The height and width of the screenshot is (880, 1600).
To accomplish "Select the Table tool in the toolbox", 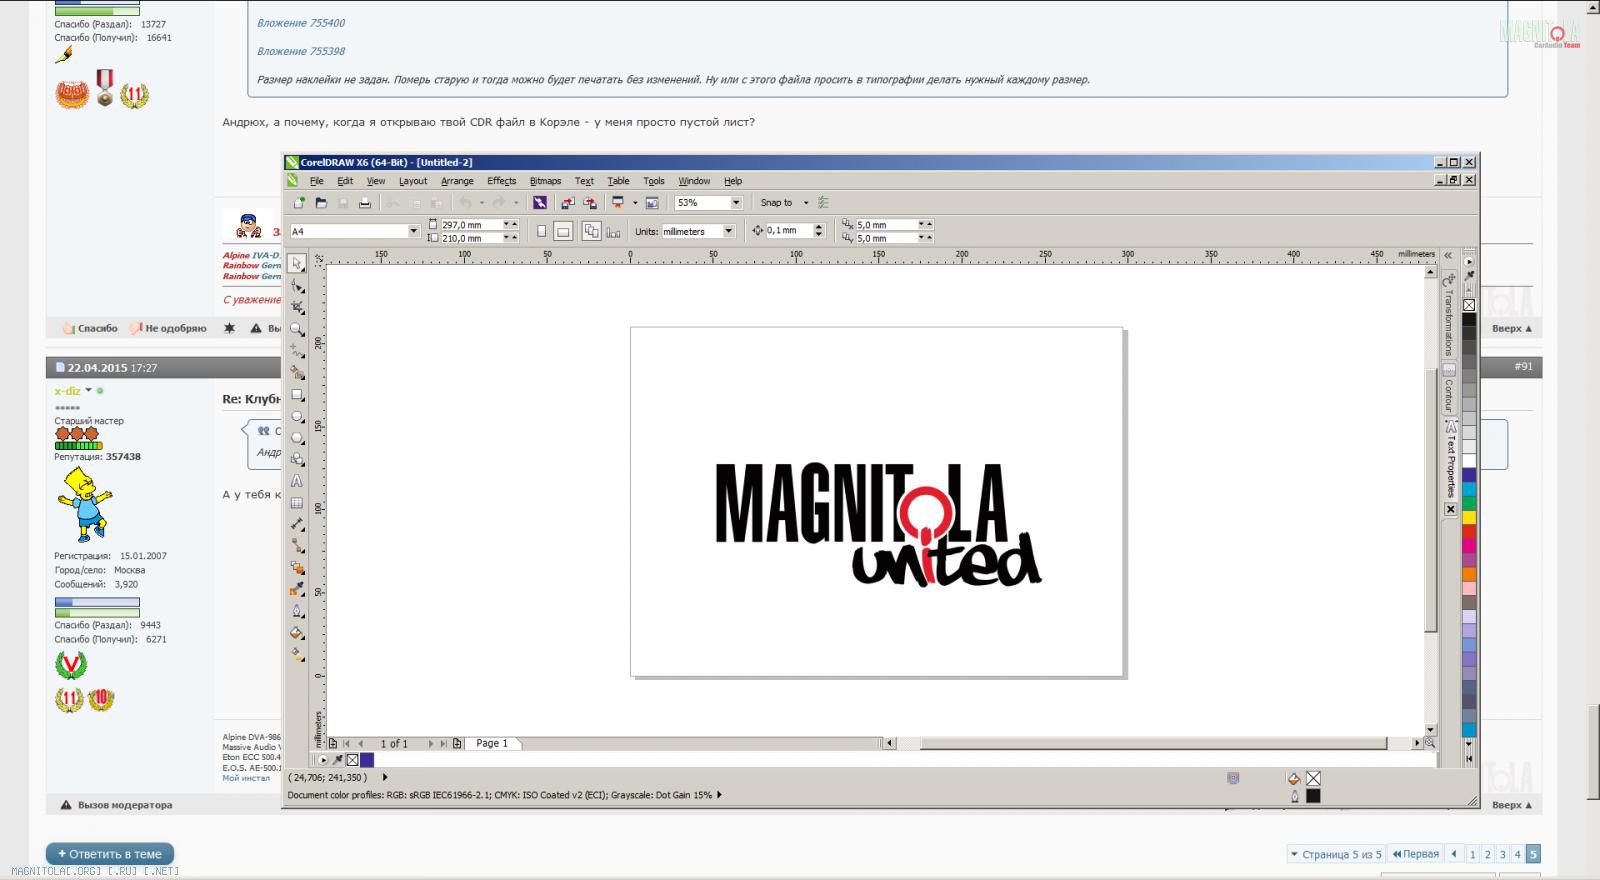I will tap(297, 503).
